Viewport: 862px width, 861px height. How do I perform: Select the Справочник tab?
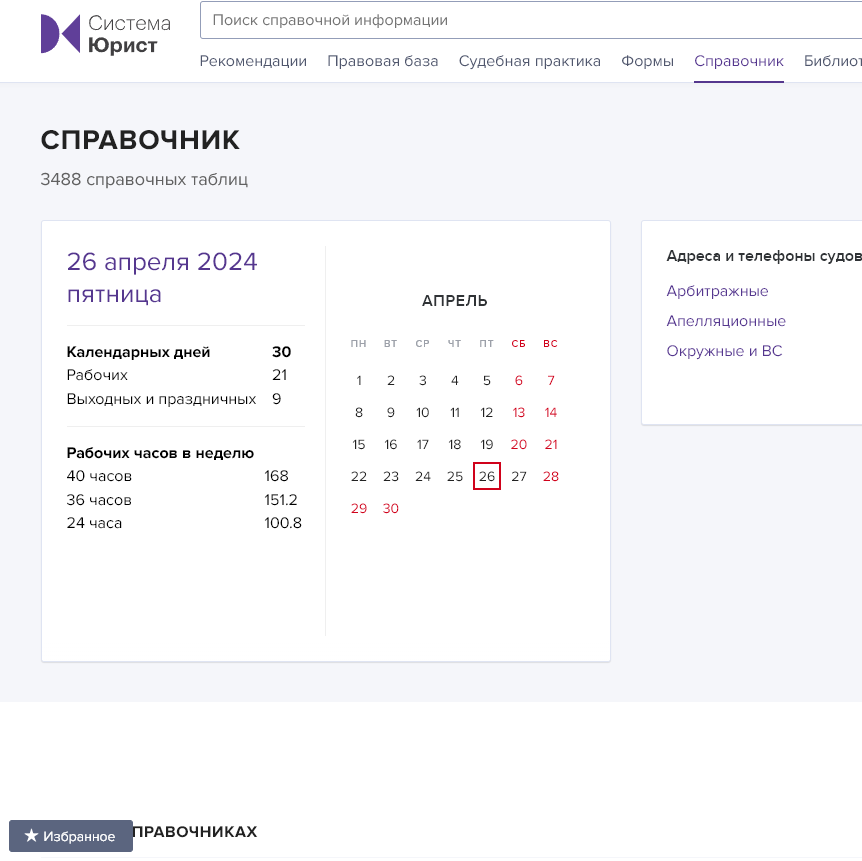coord(738,61)
